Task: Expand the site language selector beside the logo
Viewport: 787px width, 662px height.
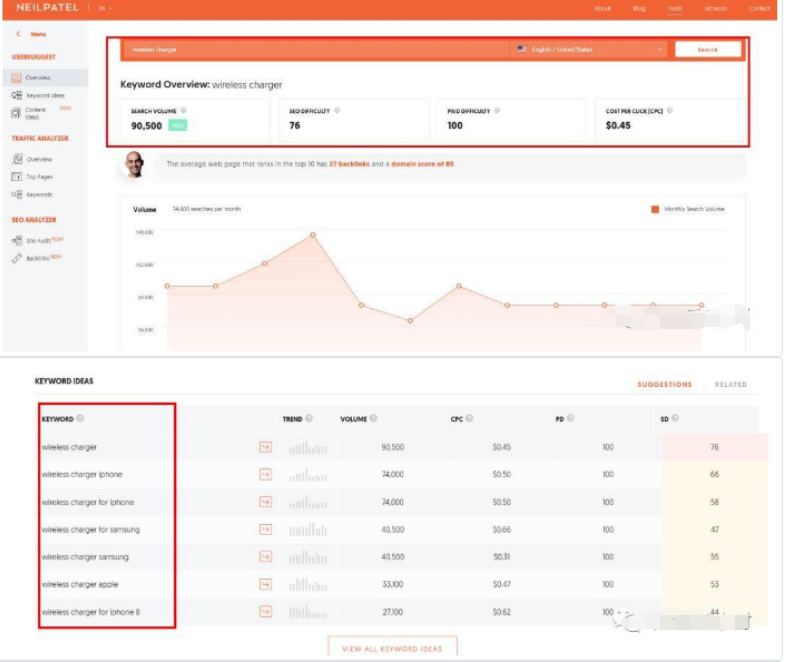Action: [105, 8]
